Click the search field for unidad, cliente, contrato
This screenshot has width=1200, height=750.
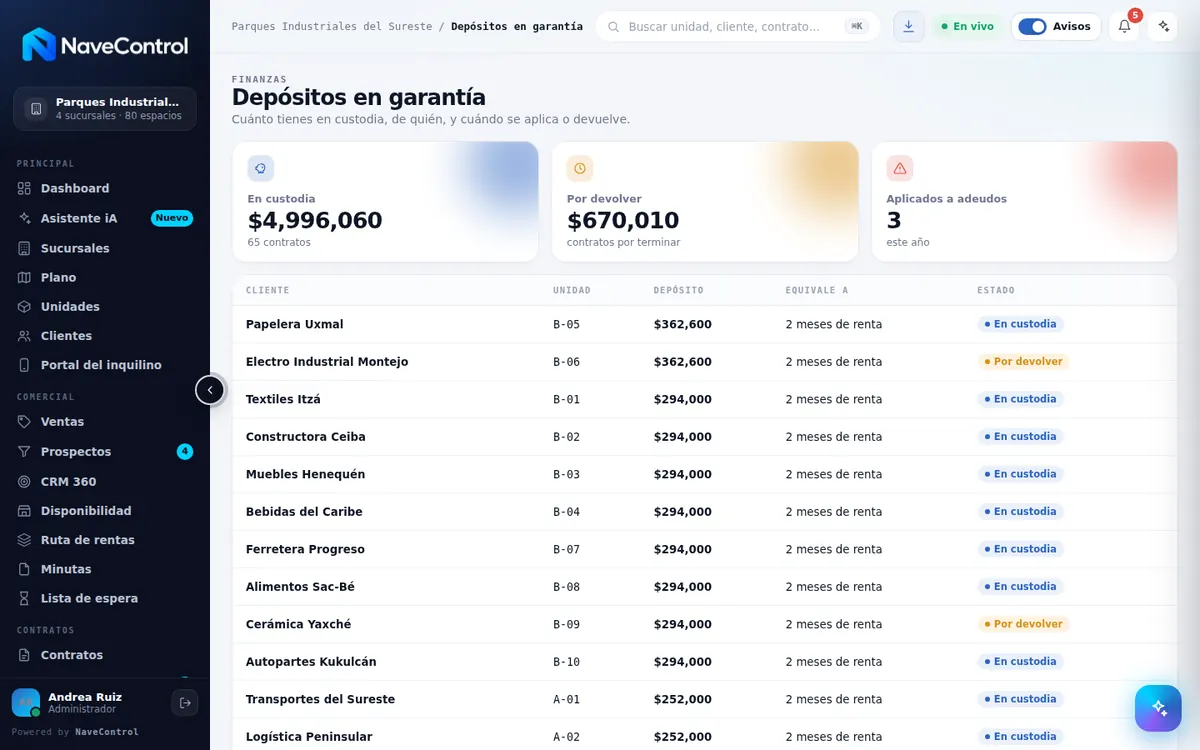click(x=738, y=26)
